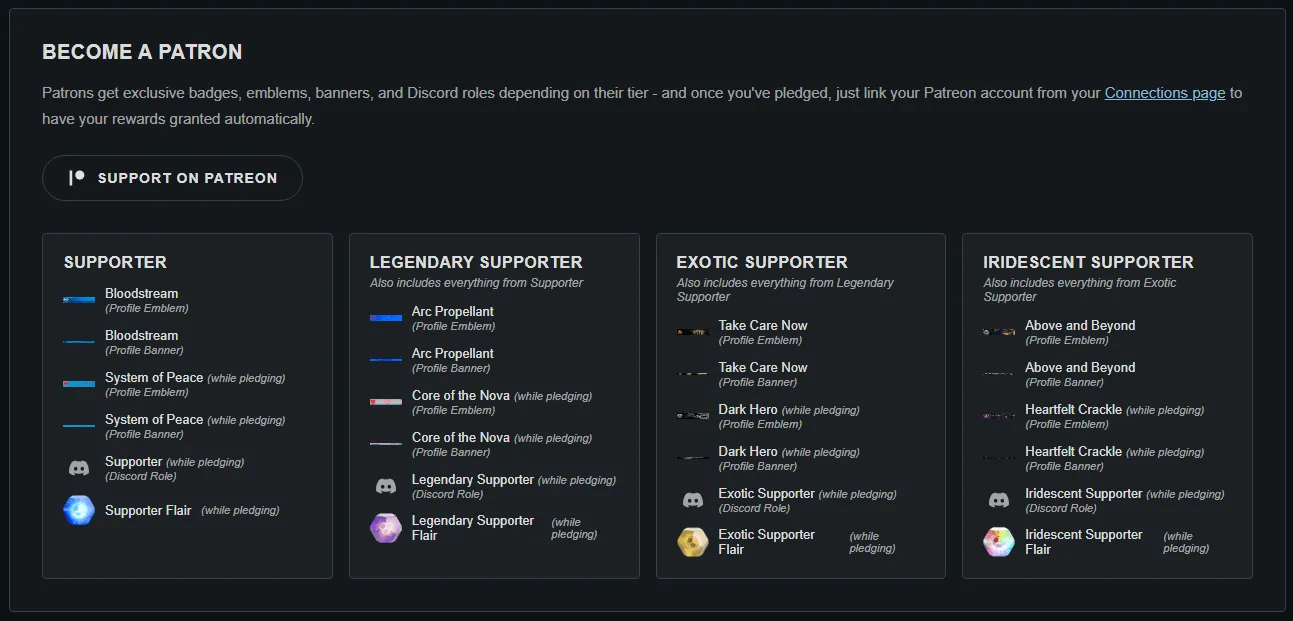Image resolution: width=1293 pixels, height=621 pixels.
Task: Click the Heartfelt Crackle emblem thumbnail
Action: point(999,416)
